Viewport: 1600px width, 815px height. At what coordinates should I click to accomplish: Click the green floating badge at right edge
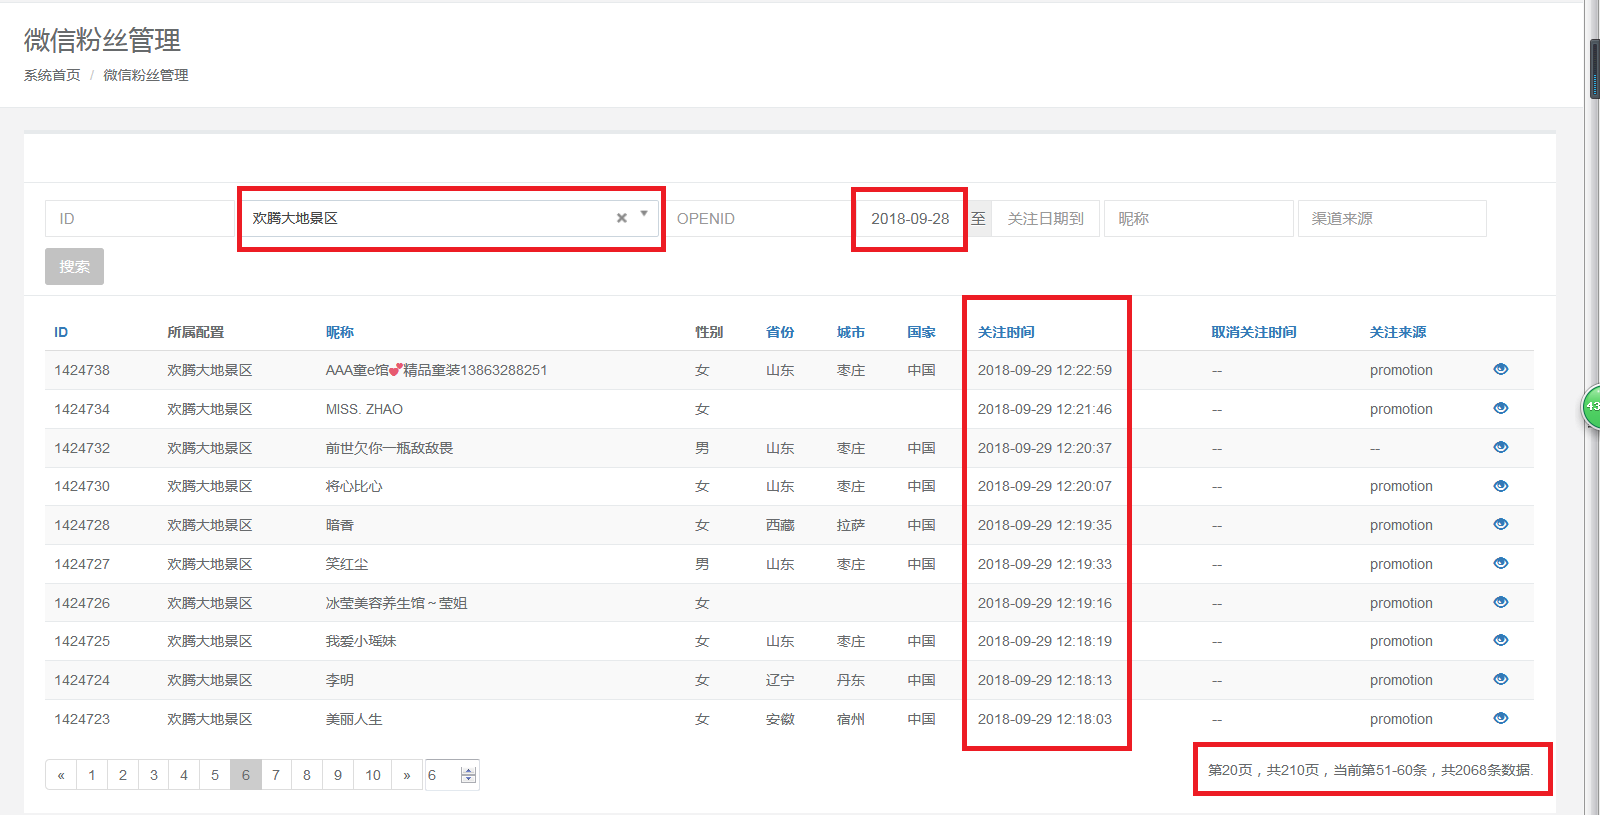tap(1591, 406)
